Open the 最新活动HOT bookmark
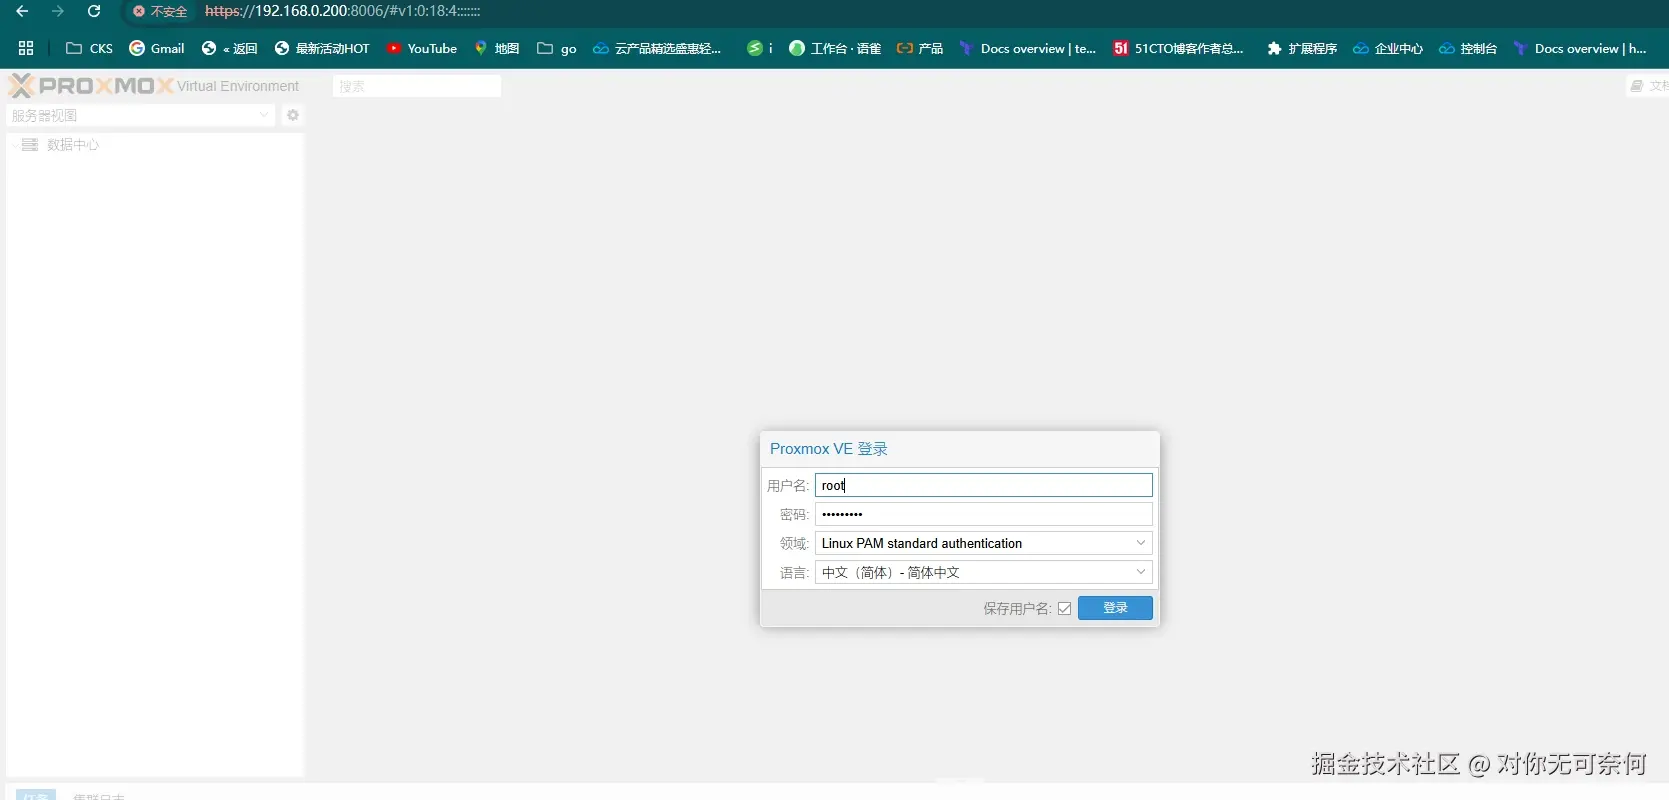This screenshot has width=1669, height=800. click(x=322, y=48)
